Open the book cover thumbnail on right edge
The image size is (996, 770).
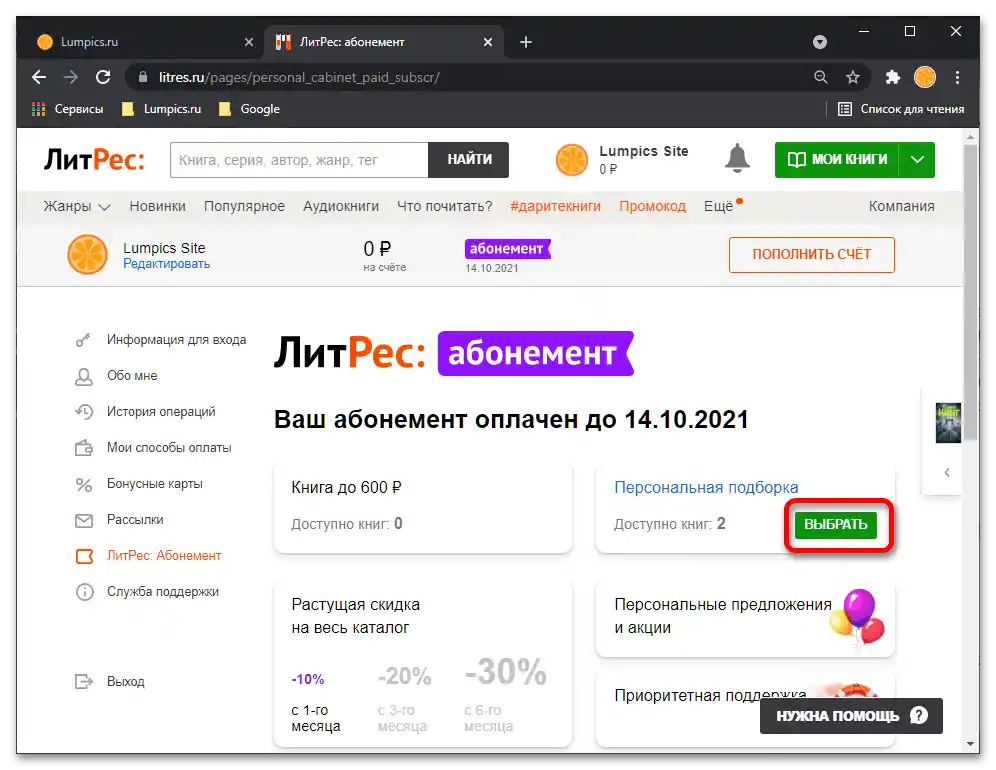(x=948, y=422)
